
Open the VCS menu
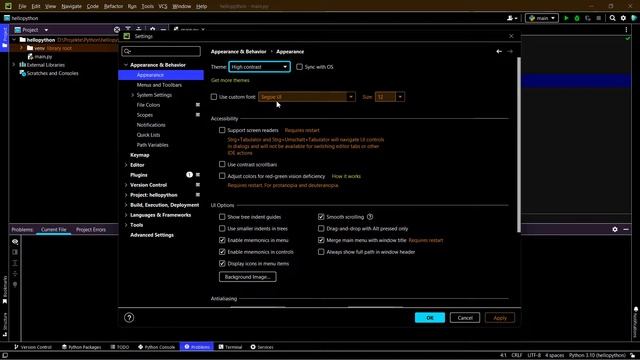tap(162, 6)
